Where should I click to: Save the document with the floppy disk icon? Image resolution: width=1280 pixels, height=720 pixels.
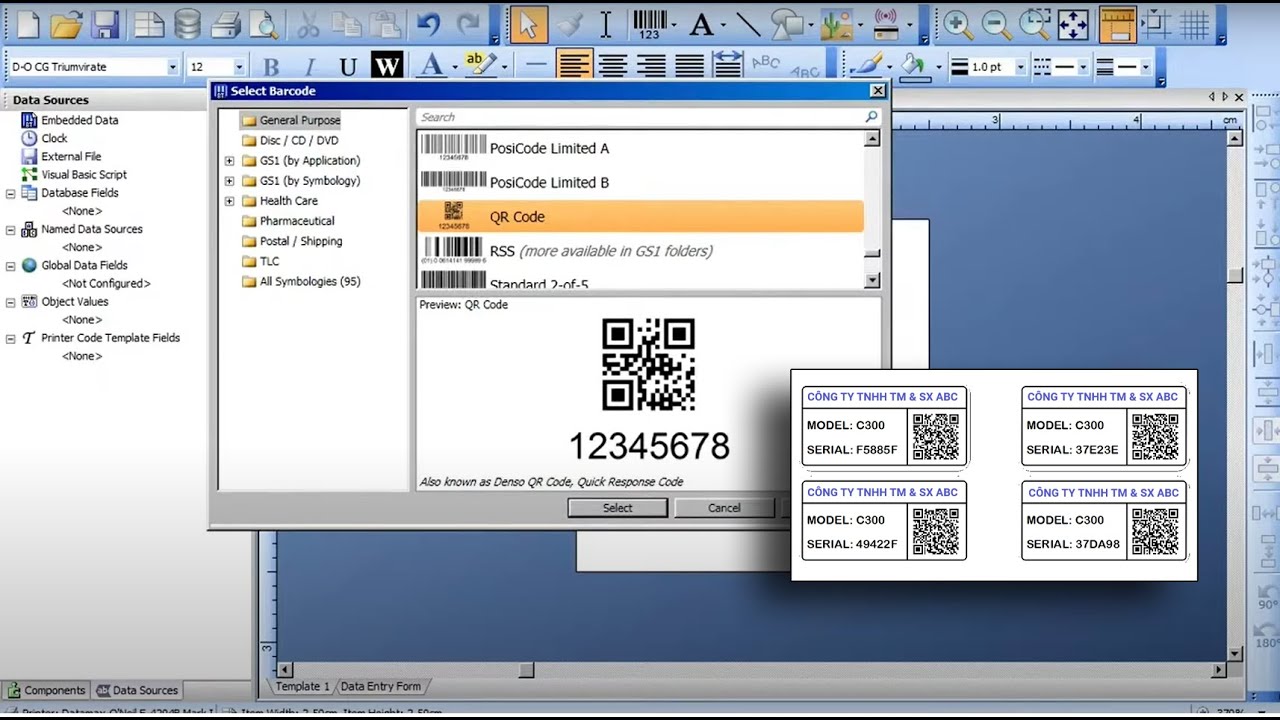pos(105,24)
